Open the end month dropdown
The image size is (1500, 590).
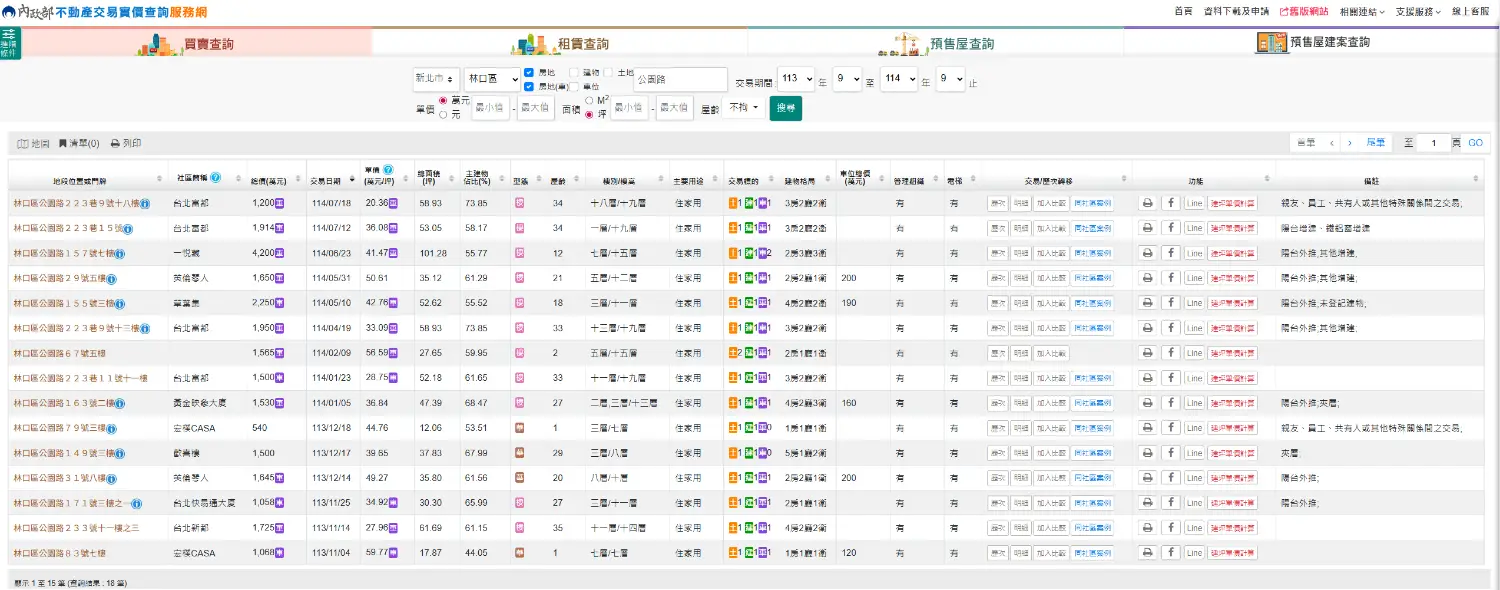[x=951, y=80]
